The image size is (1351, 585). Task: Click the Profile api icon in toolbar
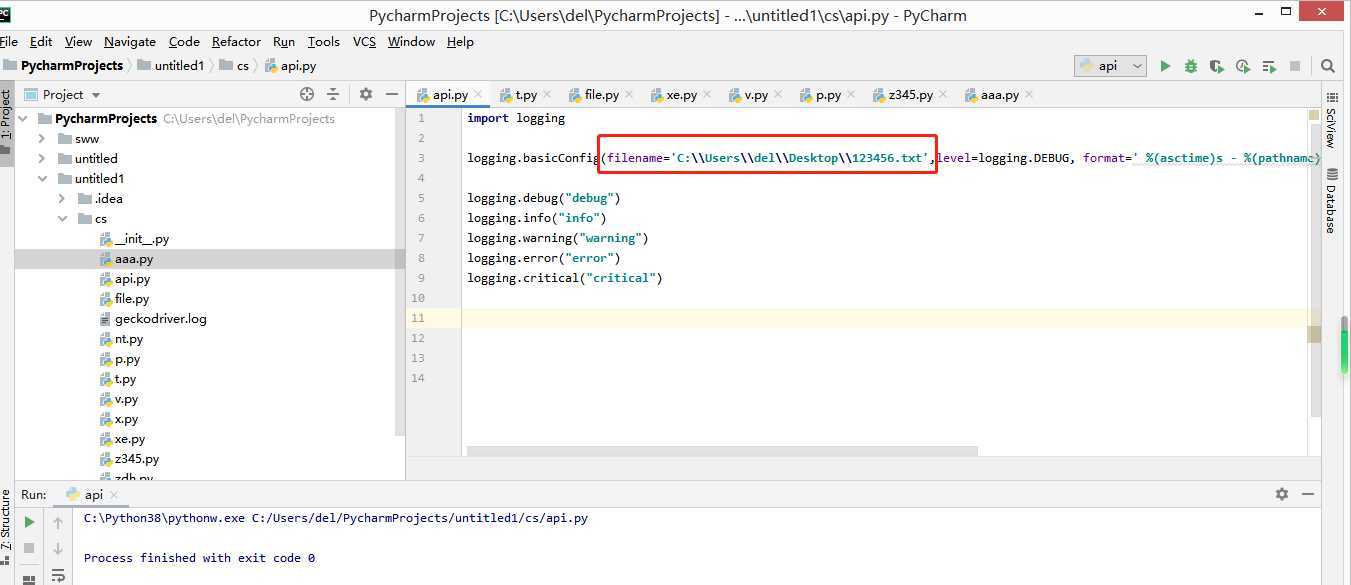[x=1243, y=66]
